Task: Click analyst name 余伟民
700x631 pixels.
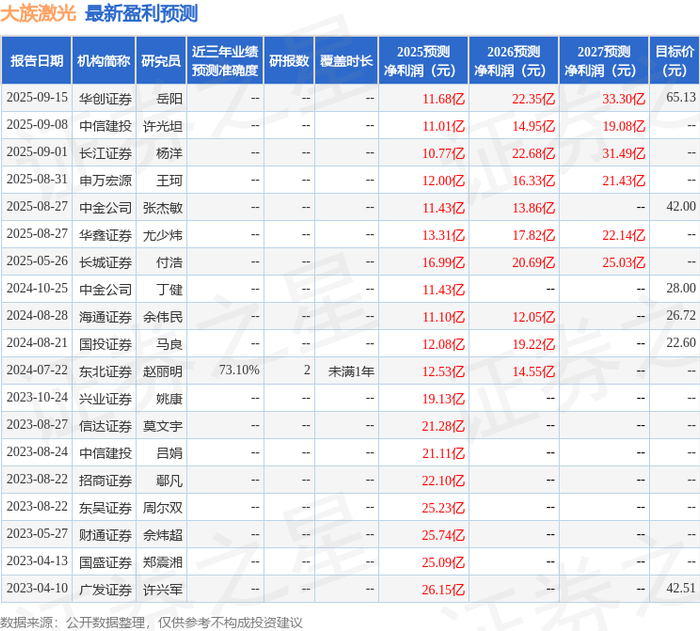Action: [162, 317]
